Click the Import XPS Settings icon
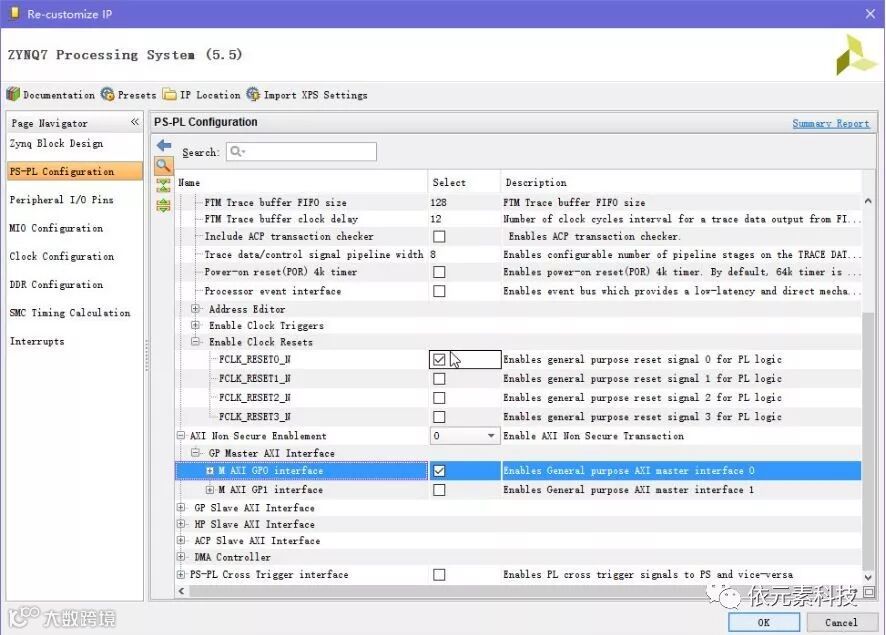Viewport: 886px width, 635px height. (253, 94)
